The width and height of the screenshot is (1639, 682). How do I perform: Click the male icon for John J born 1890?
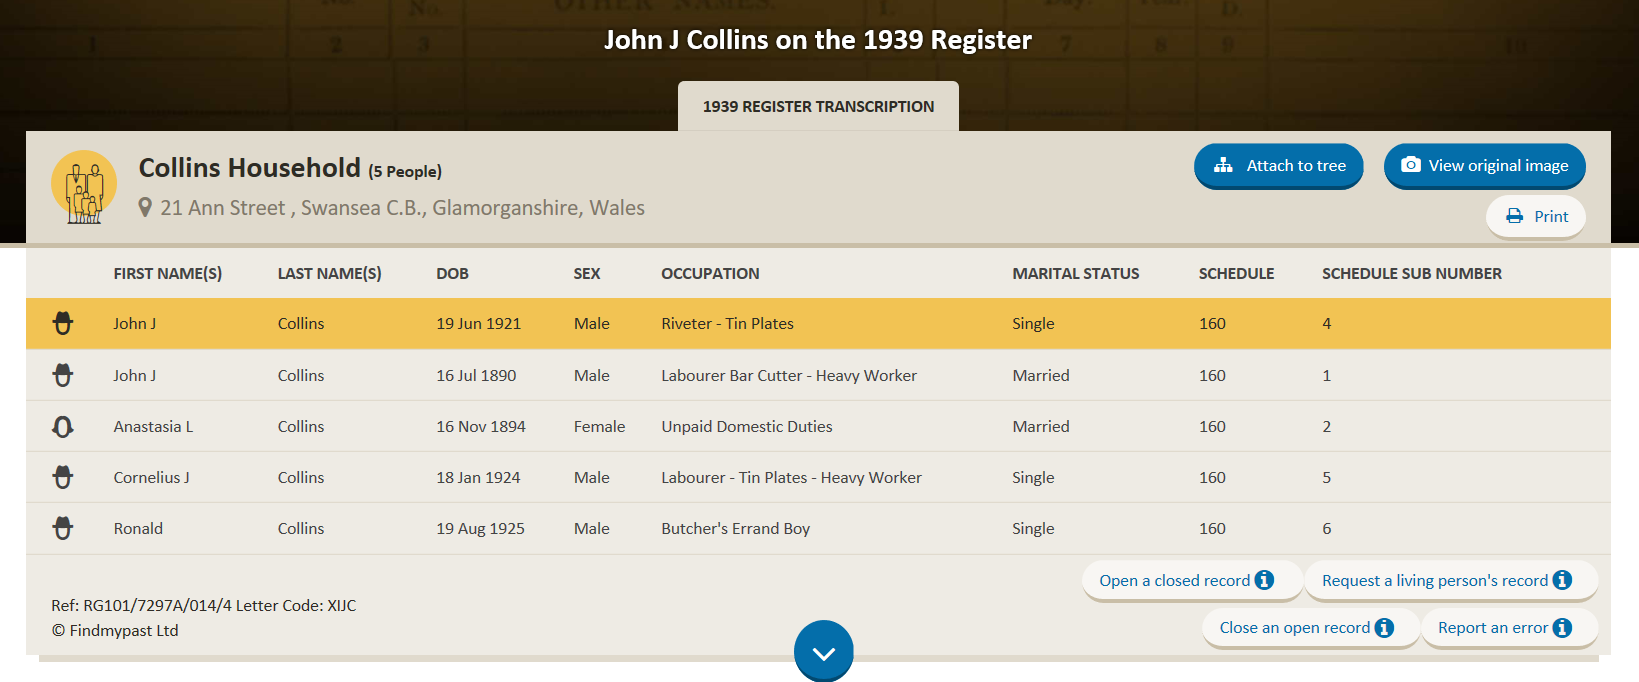(x=63, y=375)
